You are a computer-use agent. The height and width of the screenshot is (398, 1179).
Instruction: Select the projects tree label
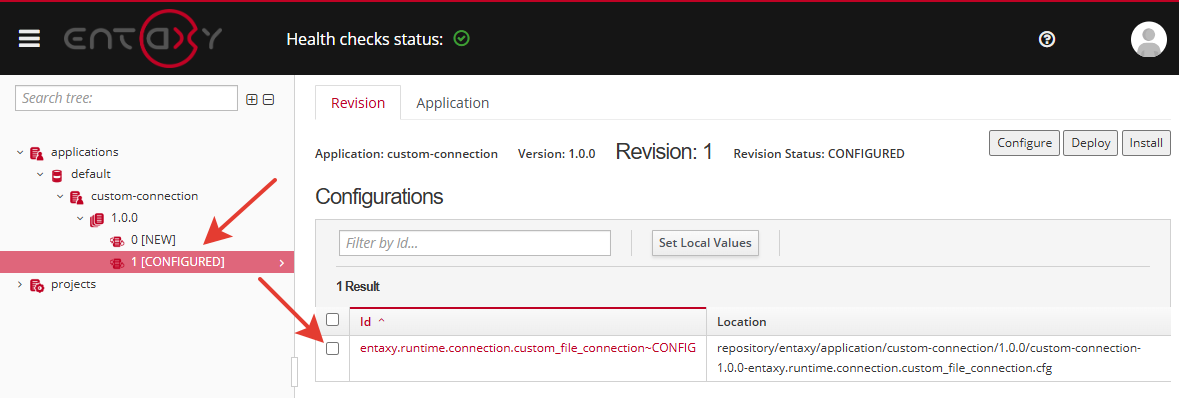tap(74, 284)
